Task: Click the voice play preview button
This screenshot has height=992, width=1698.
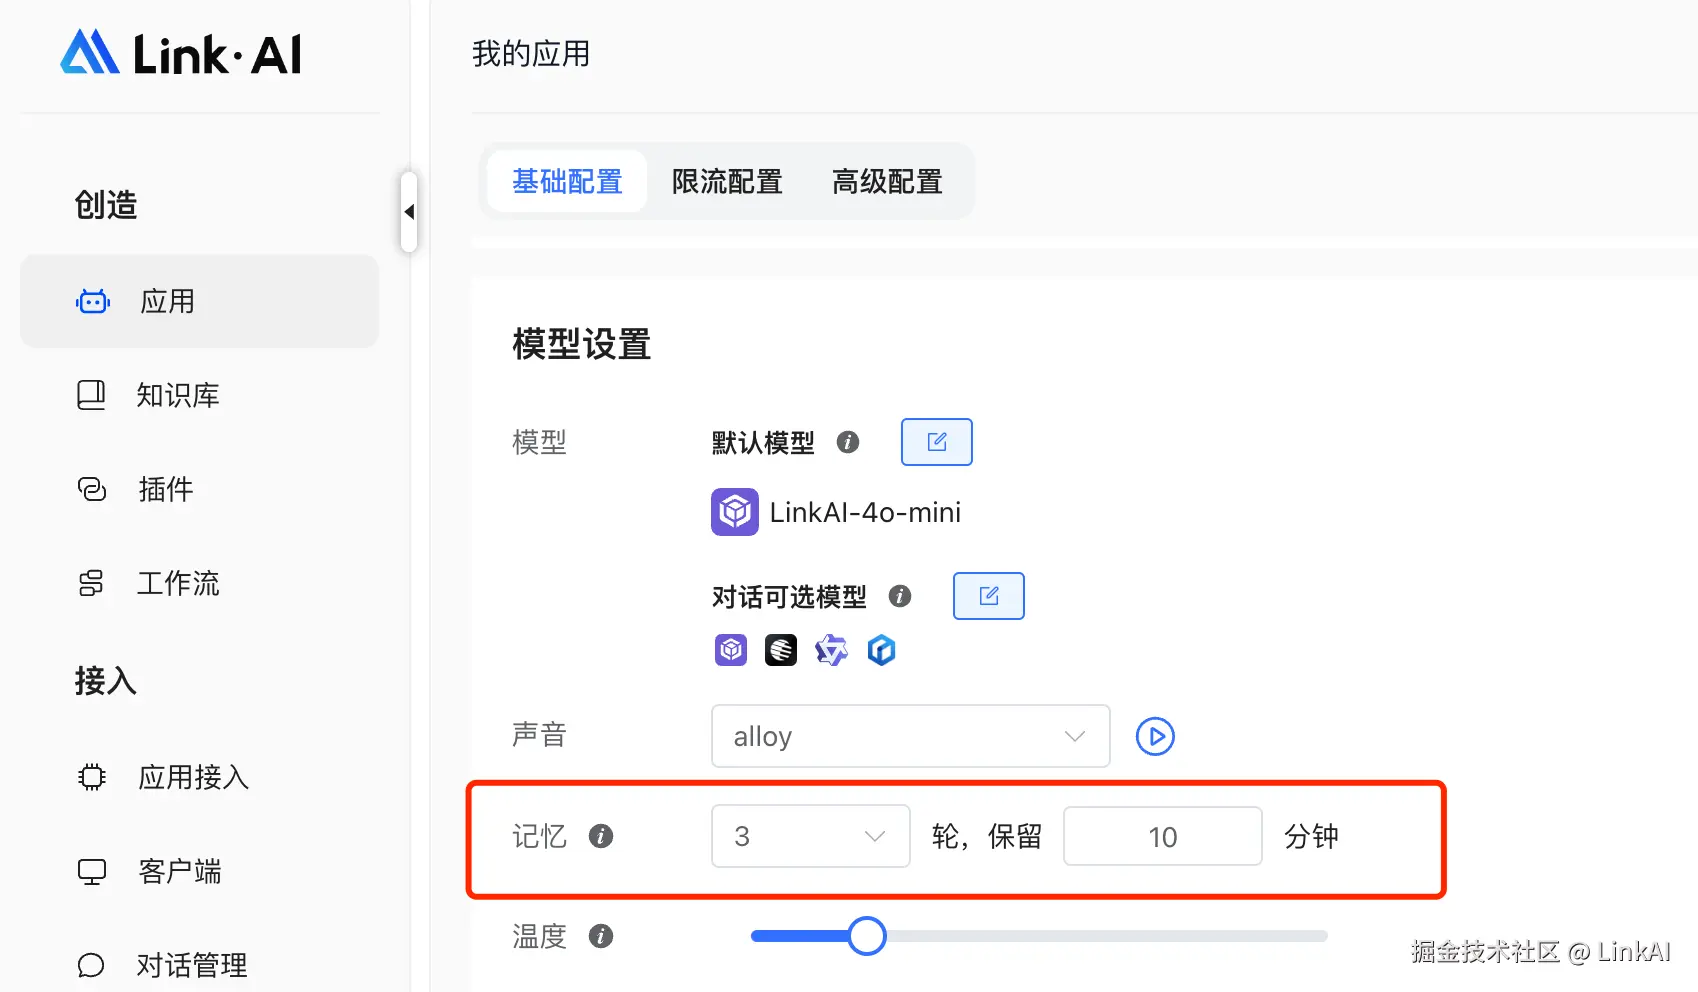Action: pos(1155,736)
